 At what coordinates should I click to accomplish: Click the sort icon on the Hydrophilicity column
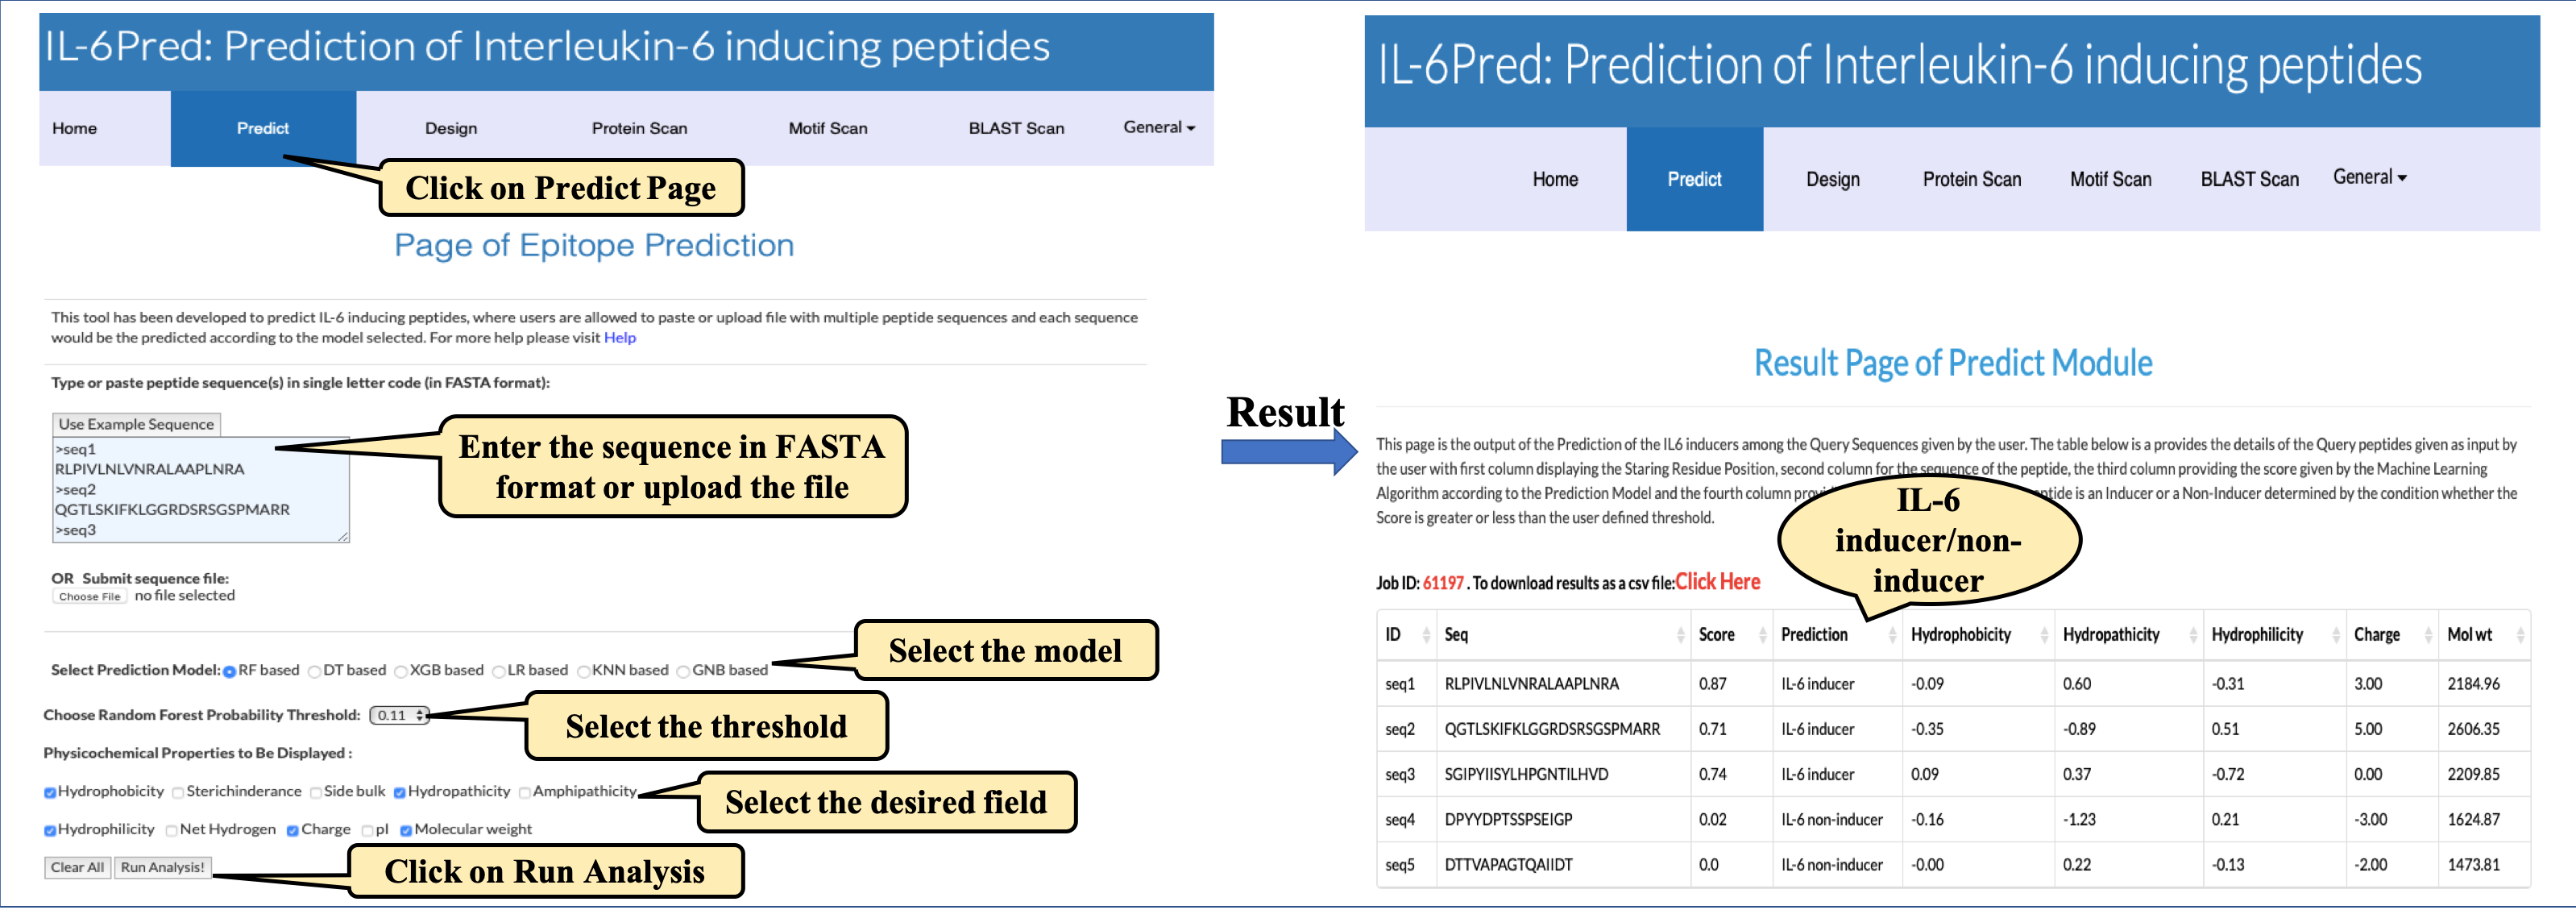coord(2336,635)
